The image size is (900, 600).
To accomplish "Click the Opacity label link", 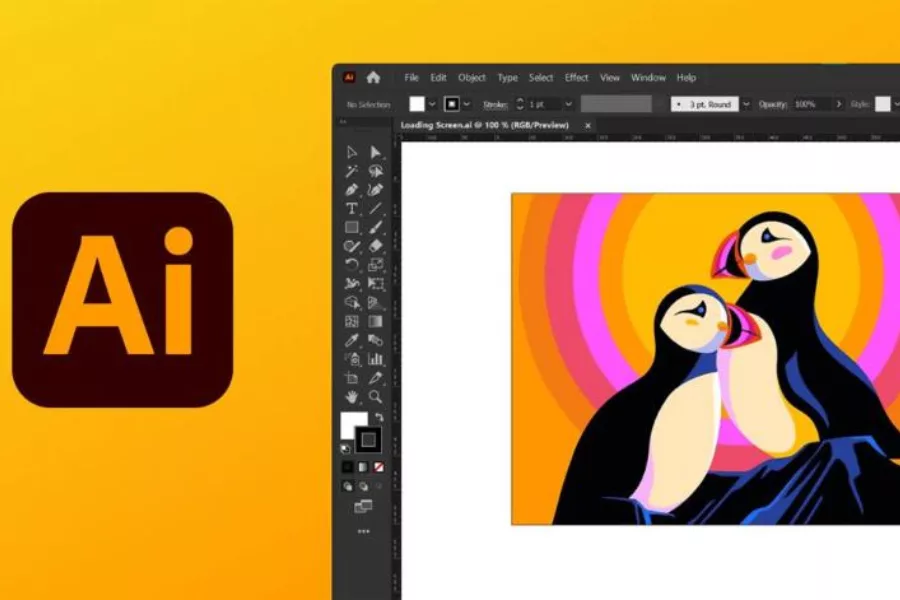I will pos(774,104).
